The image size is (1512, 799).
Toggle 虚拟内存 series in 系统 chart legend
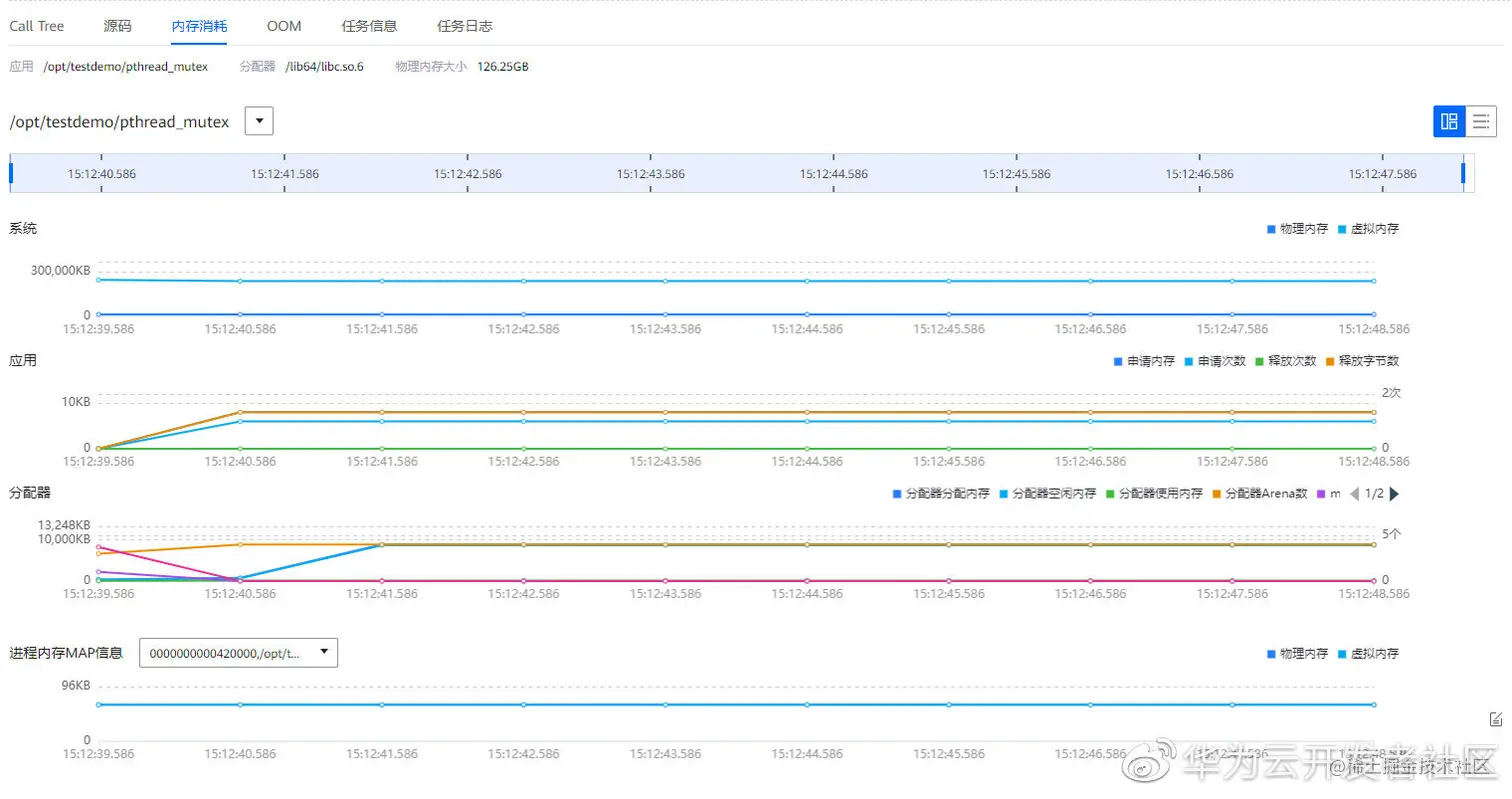pos(1368,229)
